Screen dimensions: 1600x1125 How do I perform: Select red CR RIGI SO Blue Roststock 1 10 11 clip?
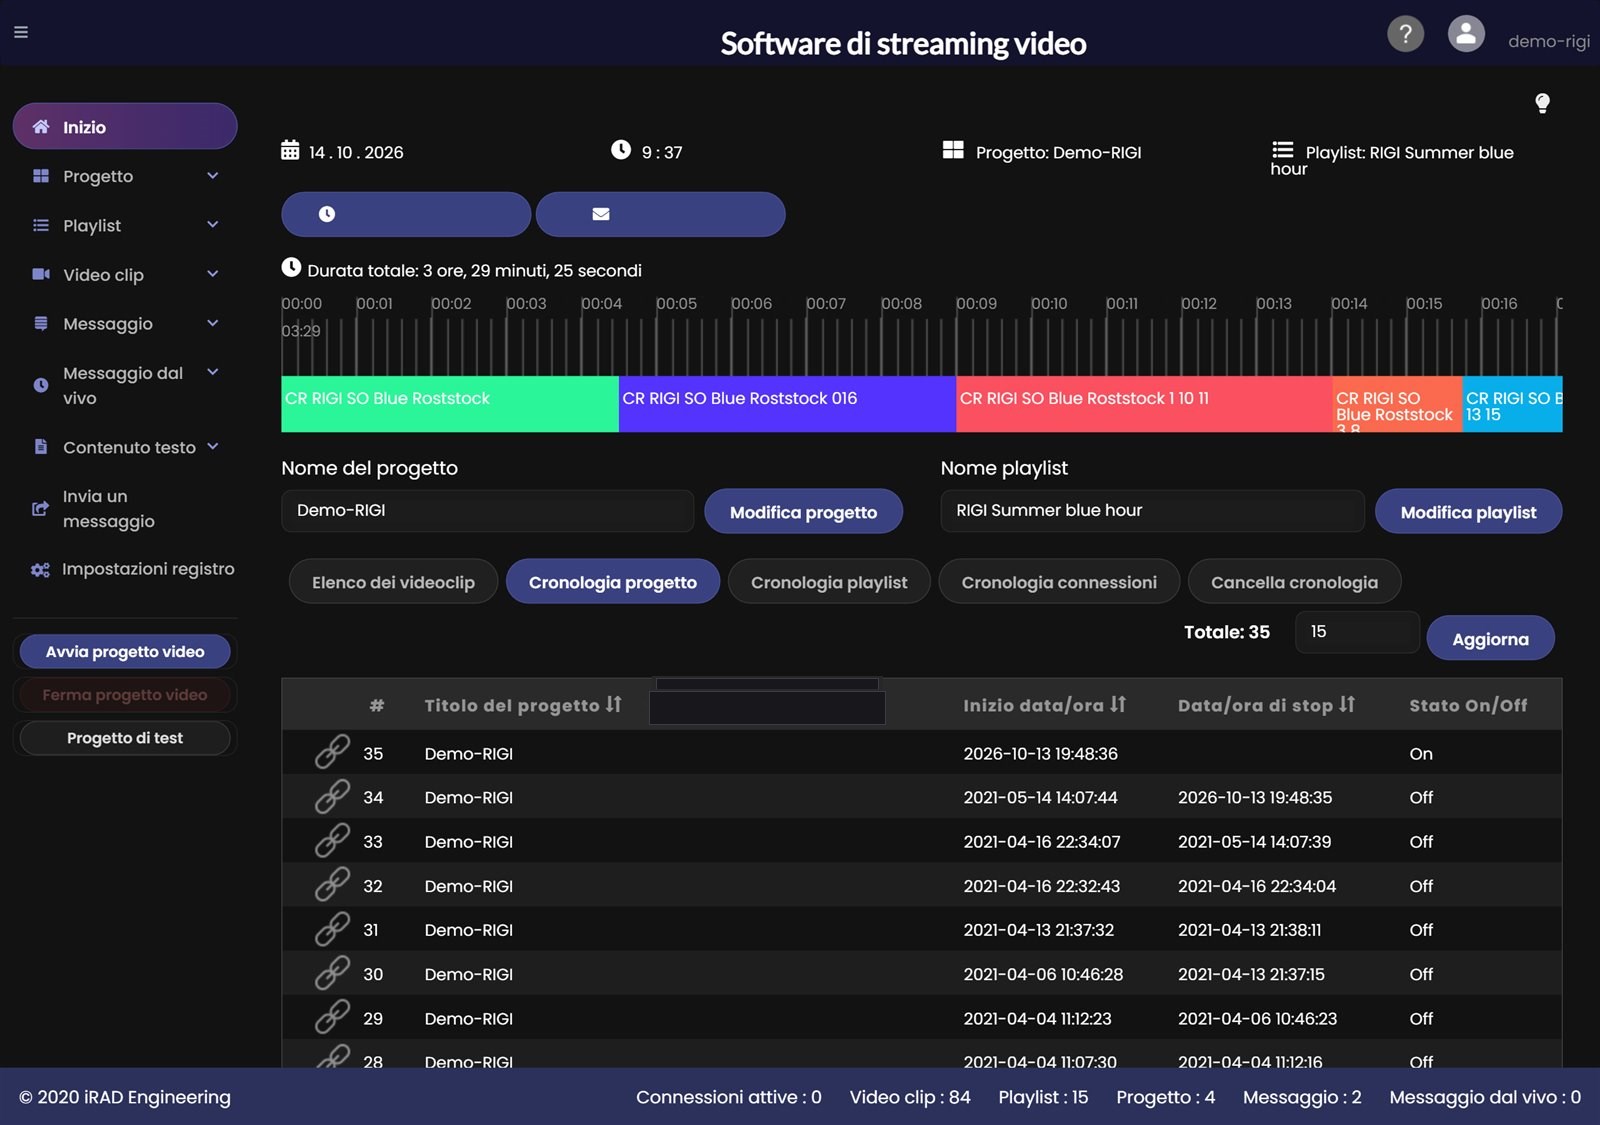1144,404
